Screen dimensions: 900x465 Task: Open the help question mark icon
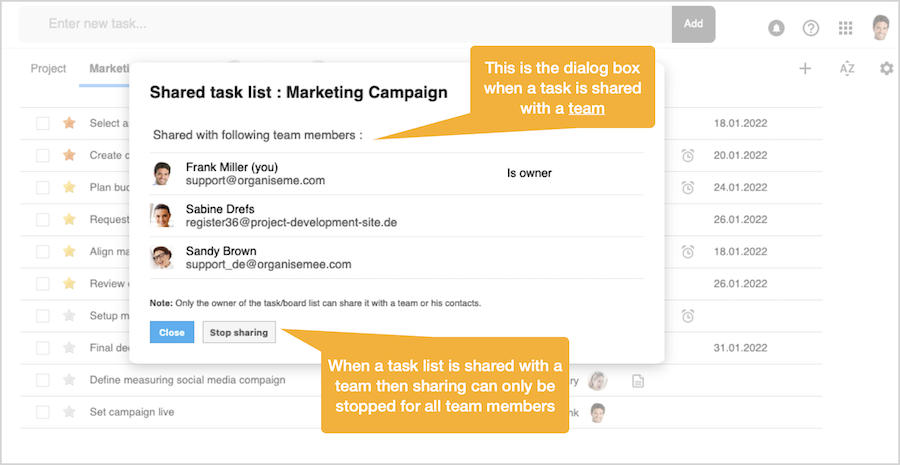click(811, 28)
